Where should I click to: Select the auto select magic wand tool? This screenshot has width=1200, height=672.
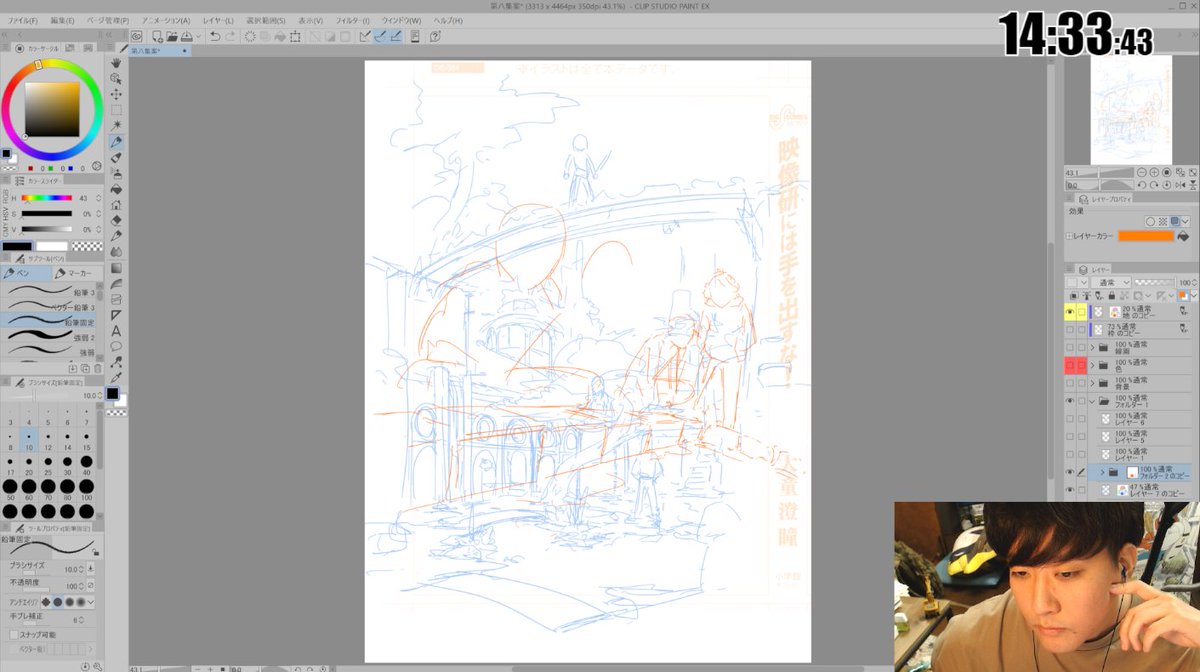click(x=117, y=126)
